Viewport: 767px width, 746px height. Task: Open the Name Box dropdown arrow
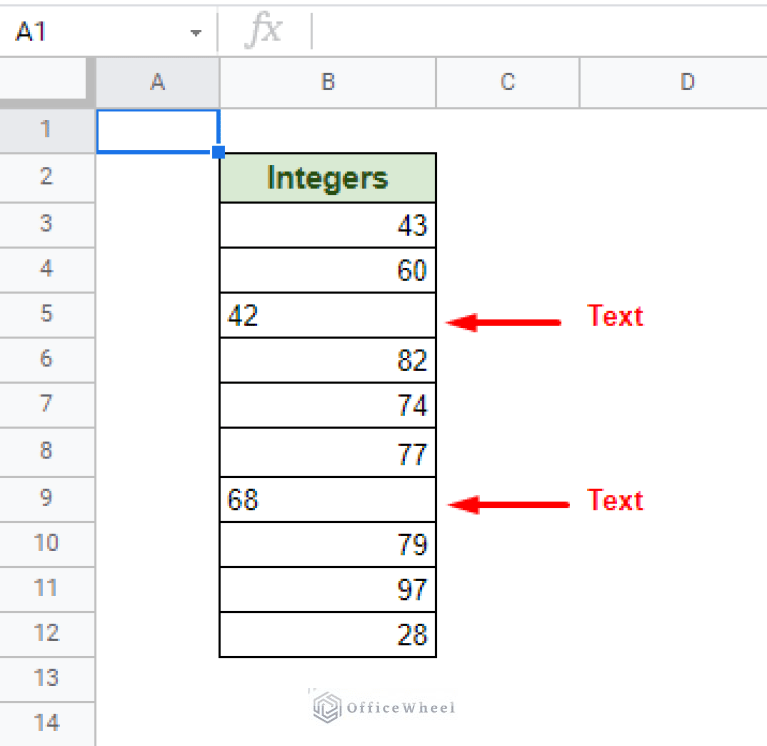pos(195,33)
